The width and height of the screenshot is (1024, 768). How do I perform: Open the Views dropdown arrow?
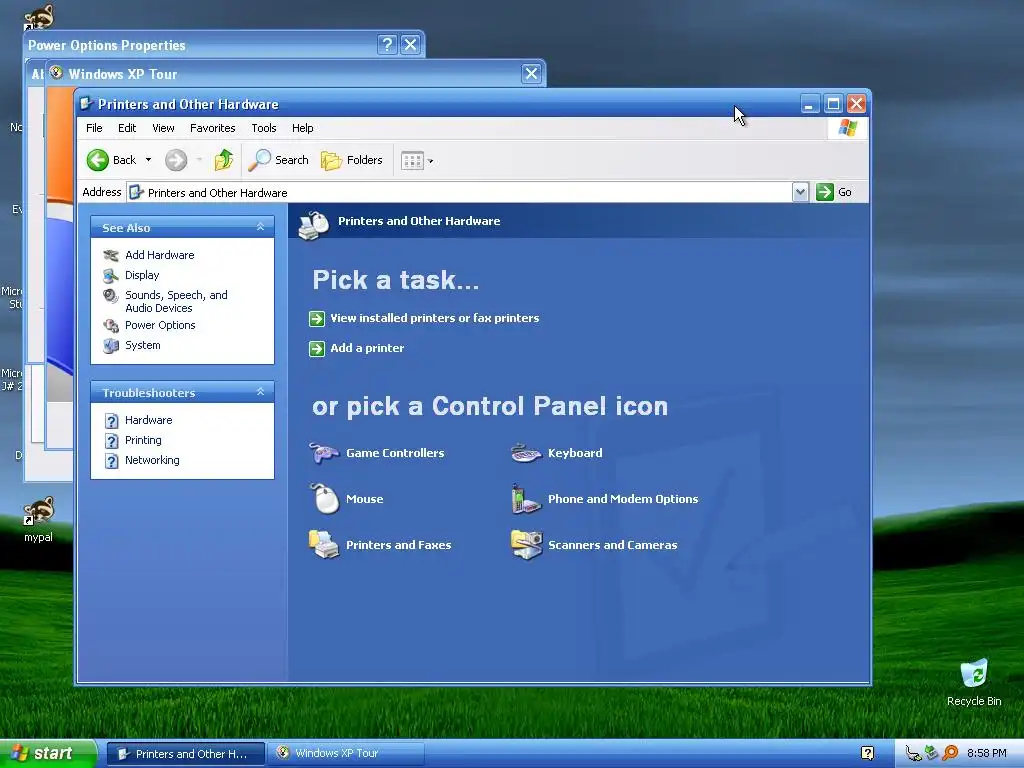tap(430, 161)
